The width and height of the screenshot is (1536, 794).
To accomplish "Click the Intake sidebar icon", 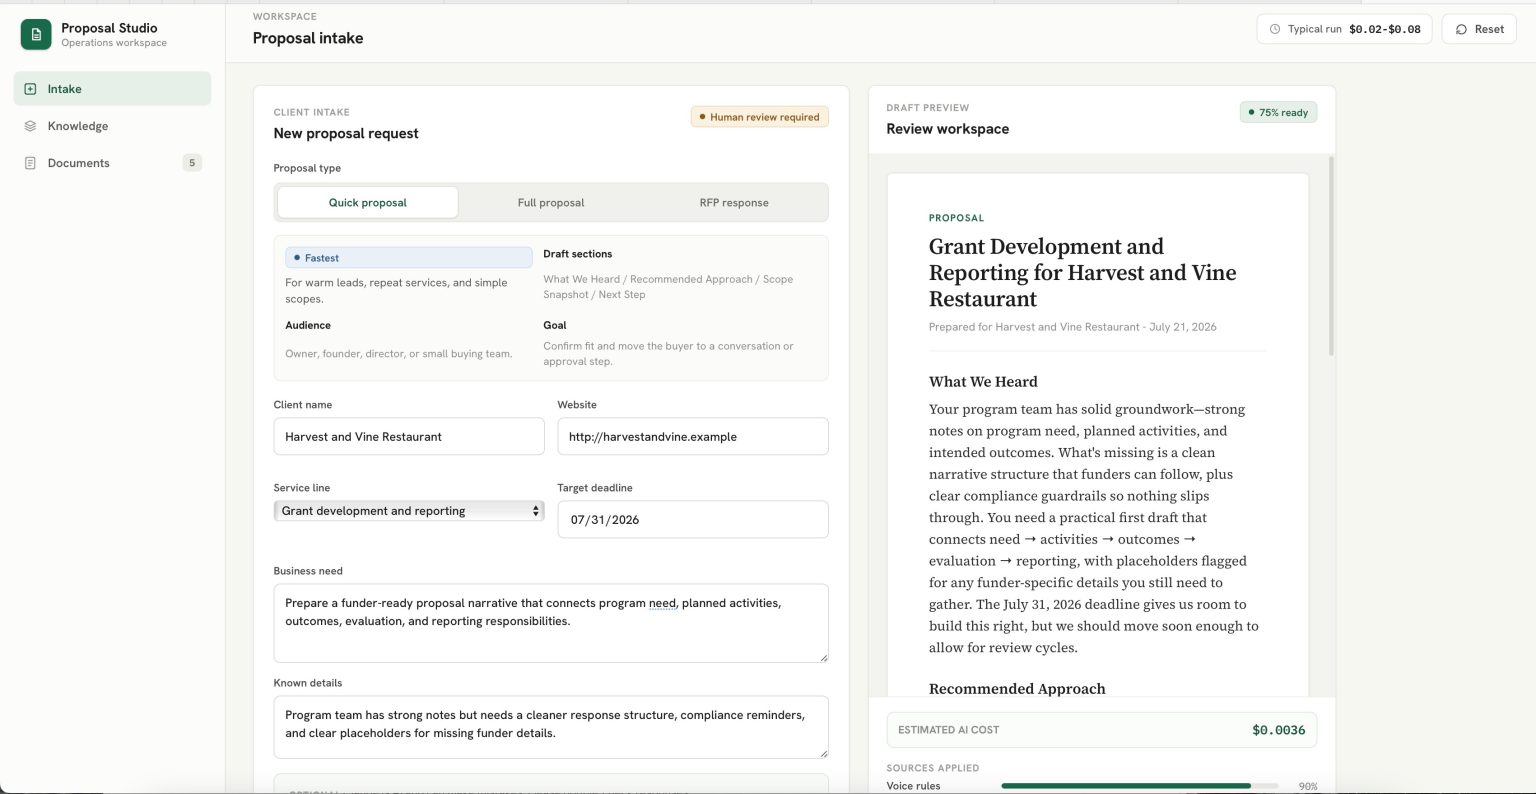I will 30,89.
